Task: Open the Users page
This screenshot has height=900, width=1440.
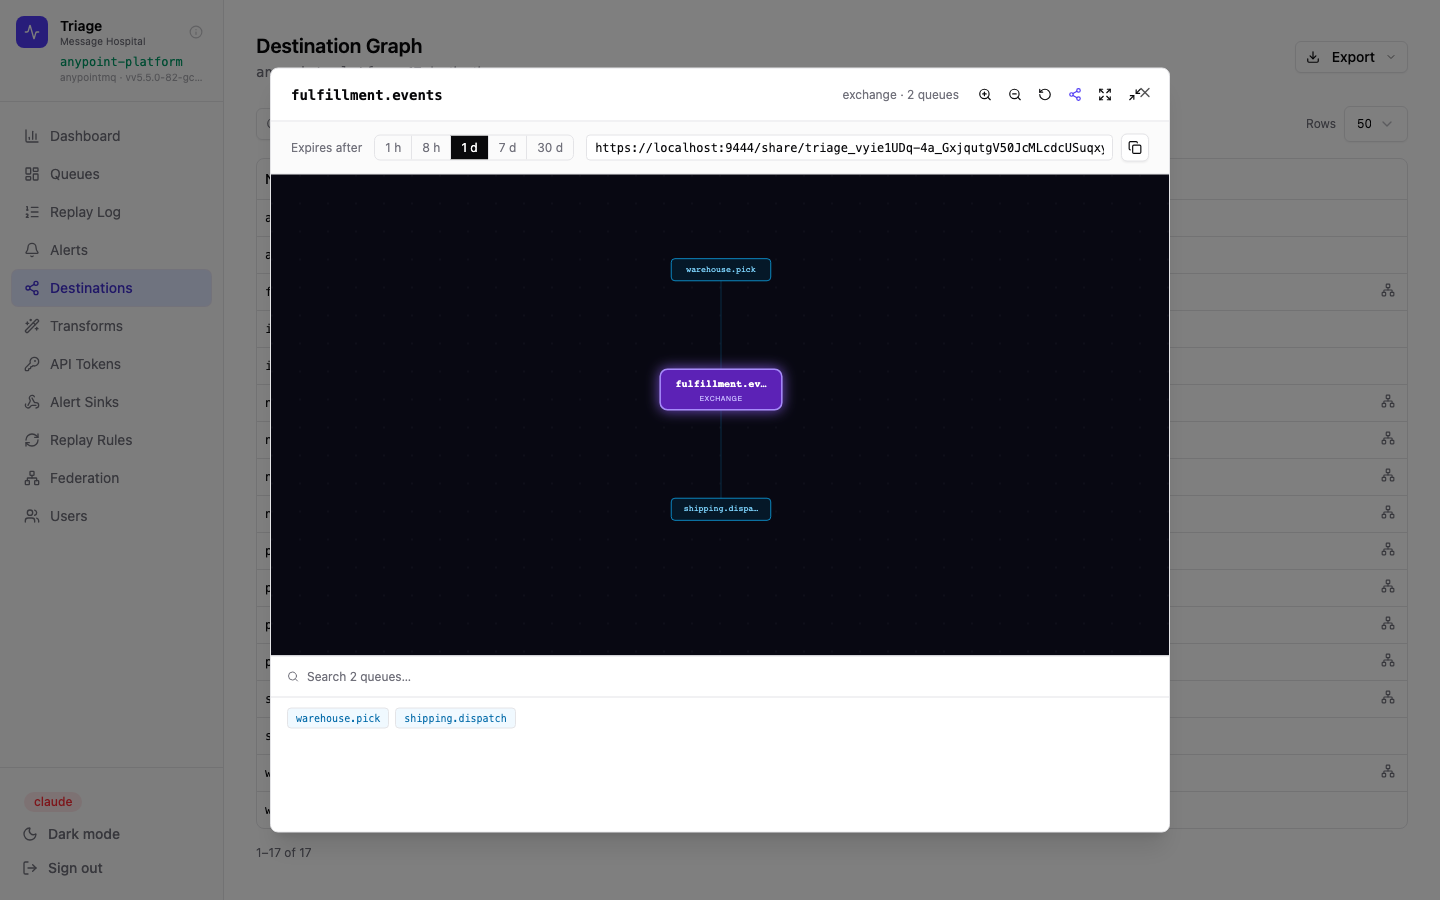Action: pos(111,516)
